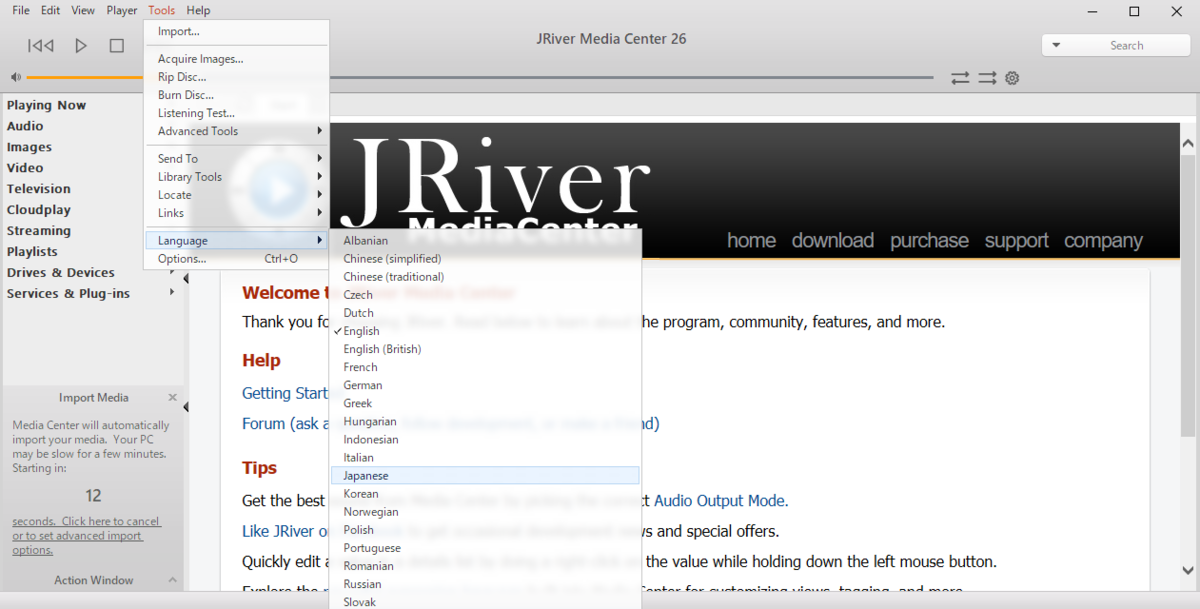Open Playlists in sidebar
Screen dimensions: 1200x609
[32, 252]
